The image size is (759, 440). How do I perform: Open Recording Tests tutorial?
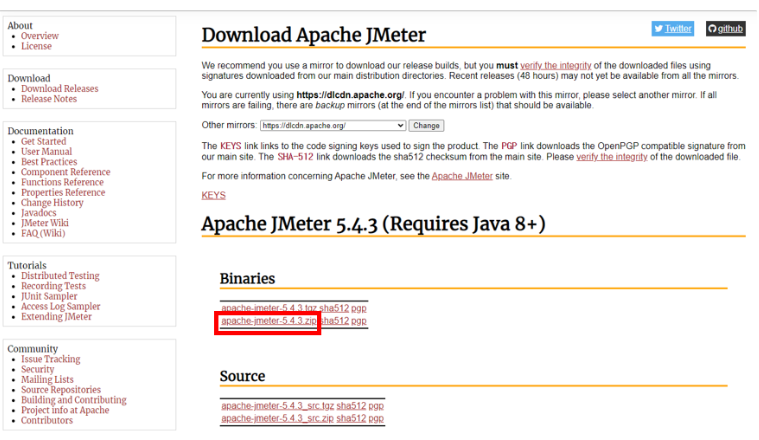pyautogui.click(x=53, y=286)
